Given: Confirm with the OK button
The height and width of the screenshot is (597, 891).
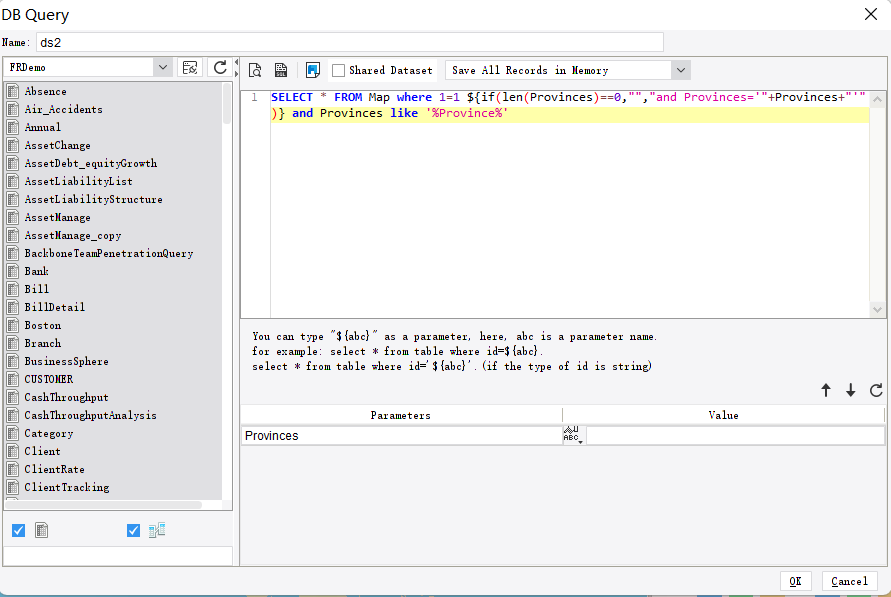Looking at the screenshot, I should (x=796, y=581).
